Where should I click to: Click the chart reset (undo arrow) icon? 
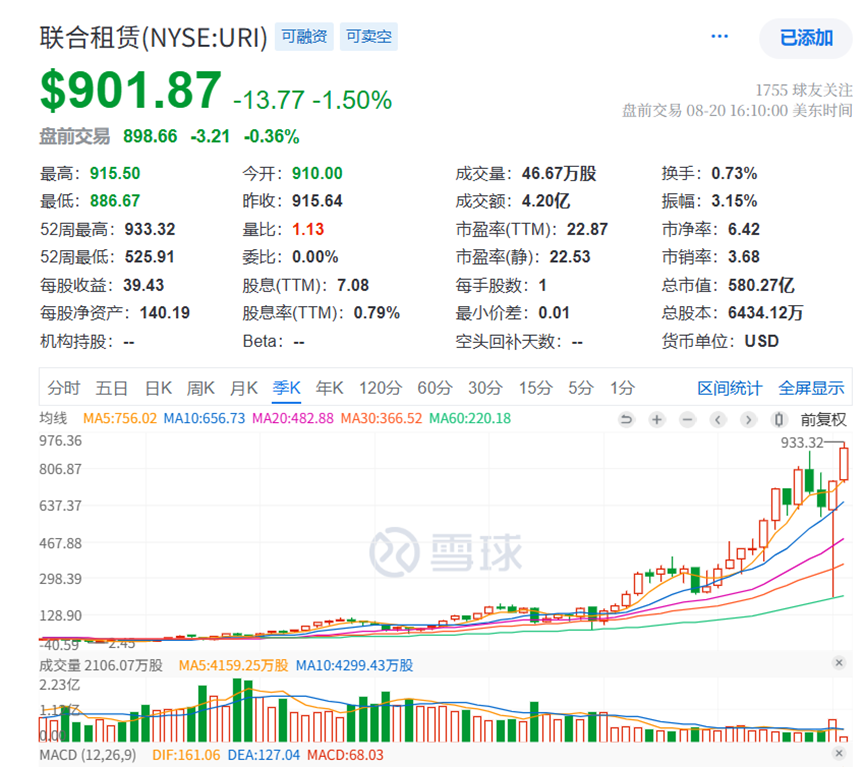pos(627,419)
